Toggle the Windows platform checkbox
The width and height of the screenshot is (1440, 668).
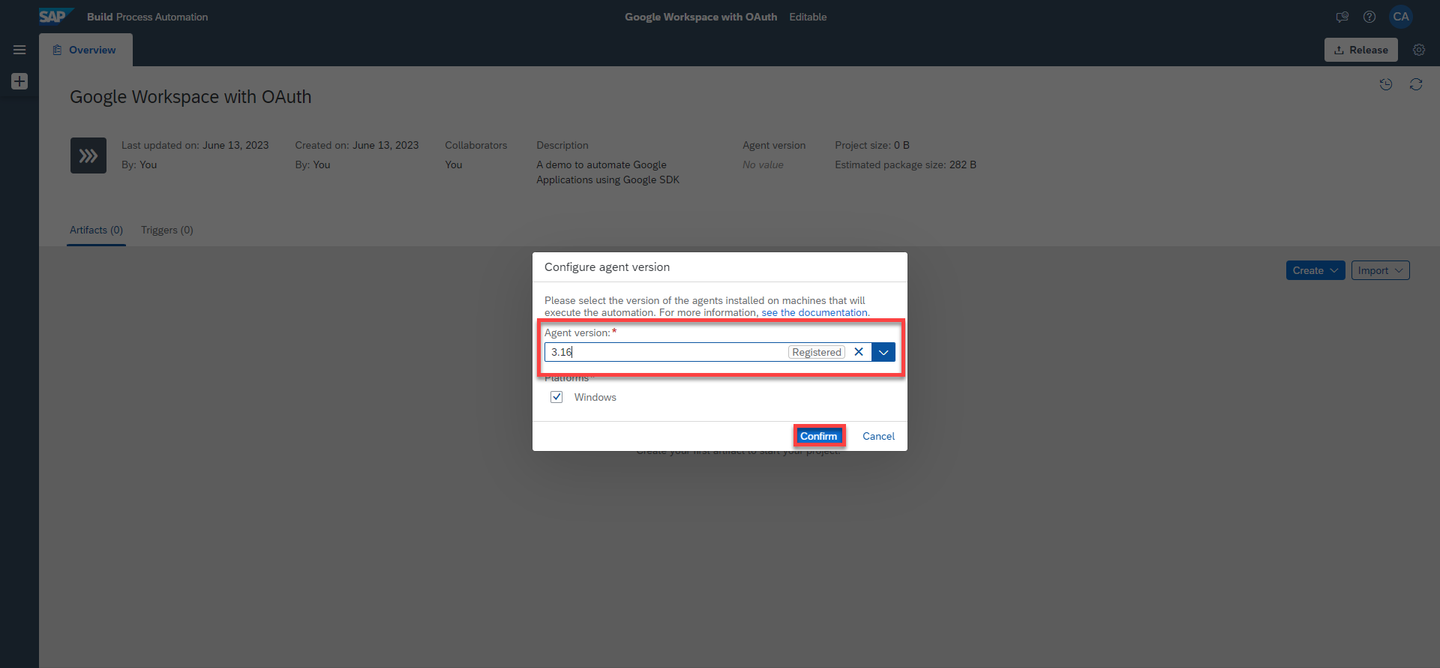pyautogui.click(x=557, y=397)
